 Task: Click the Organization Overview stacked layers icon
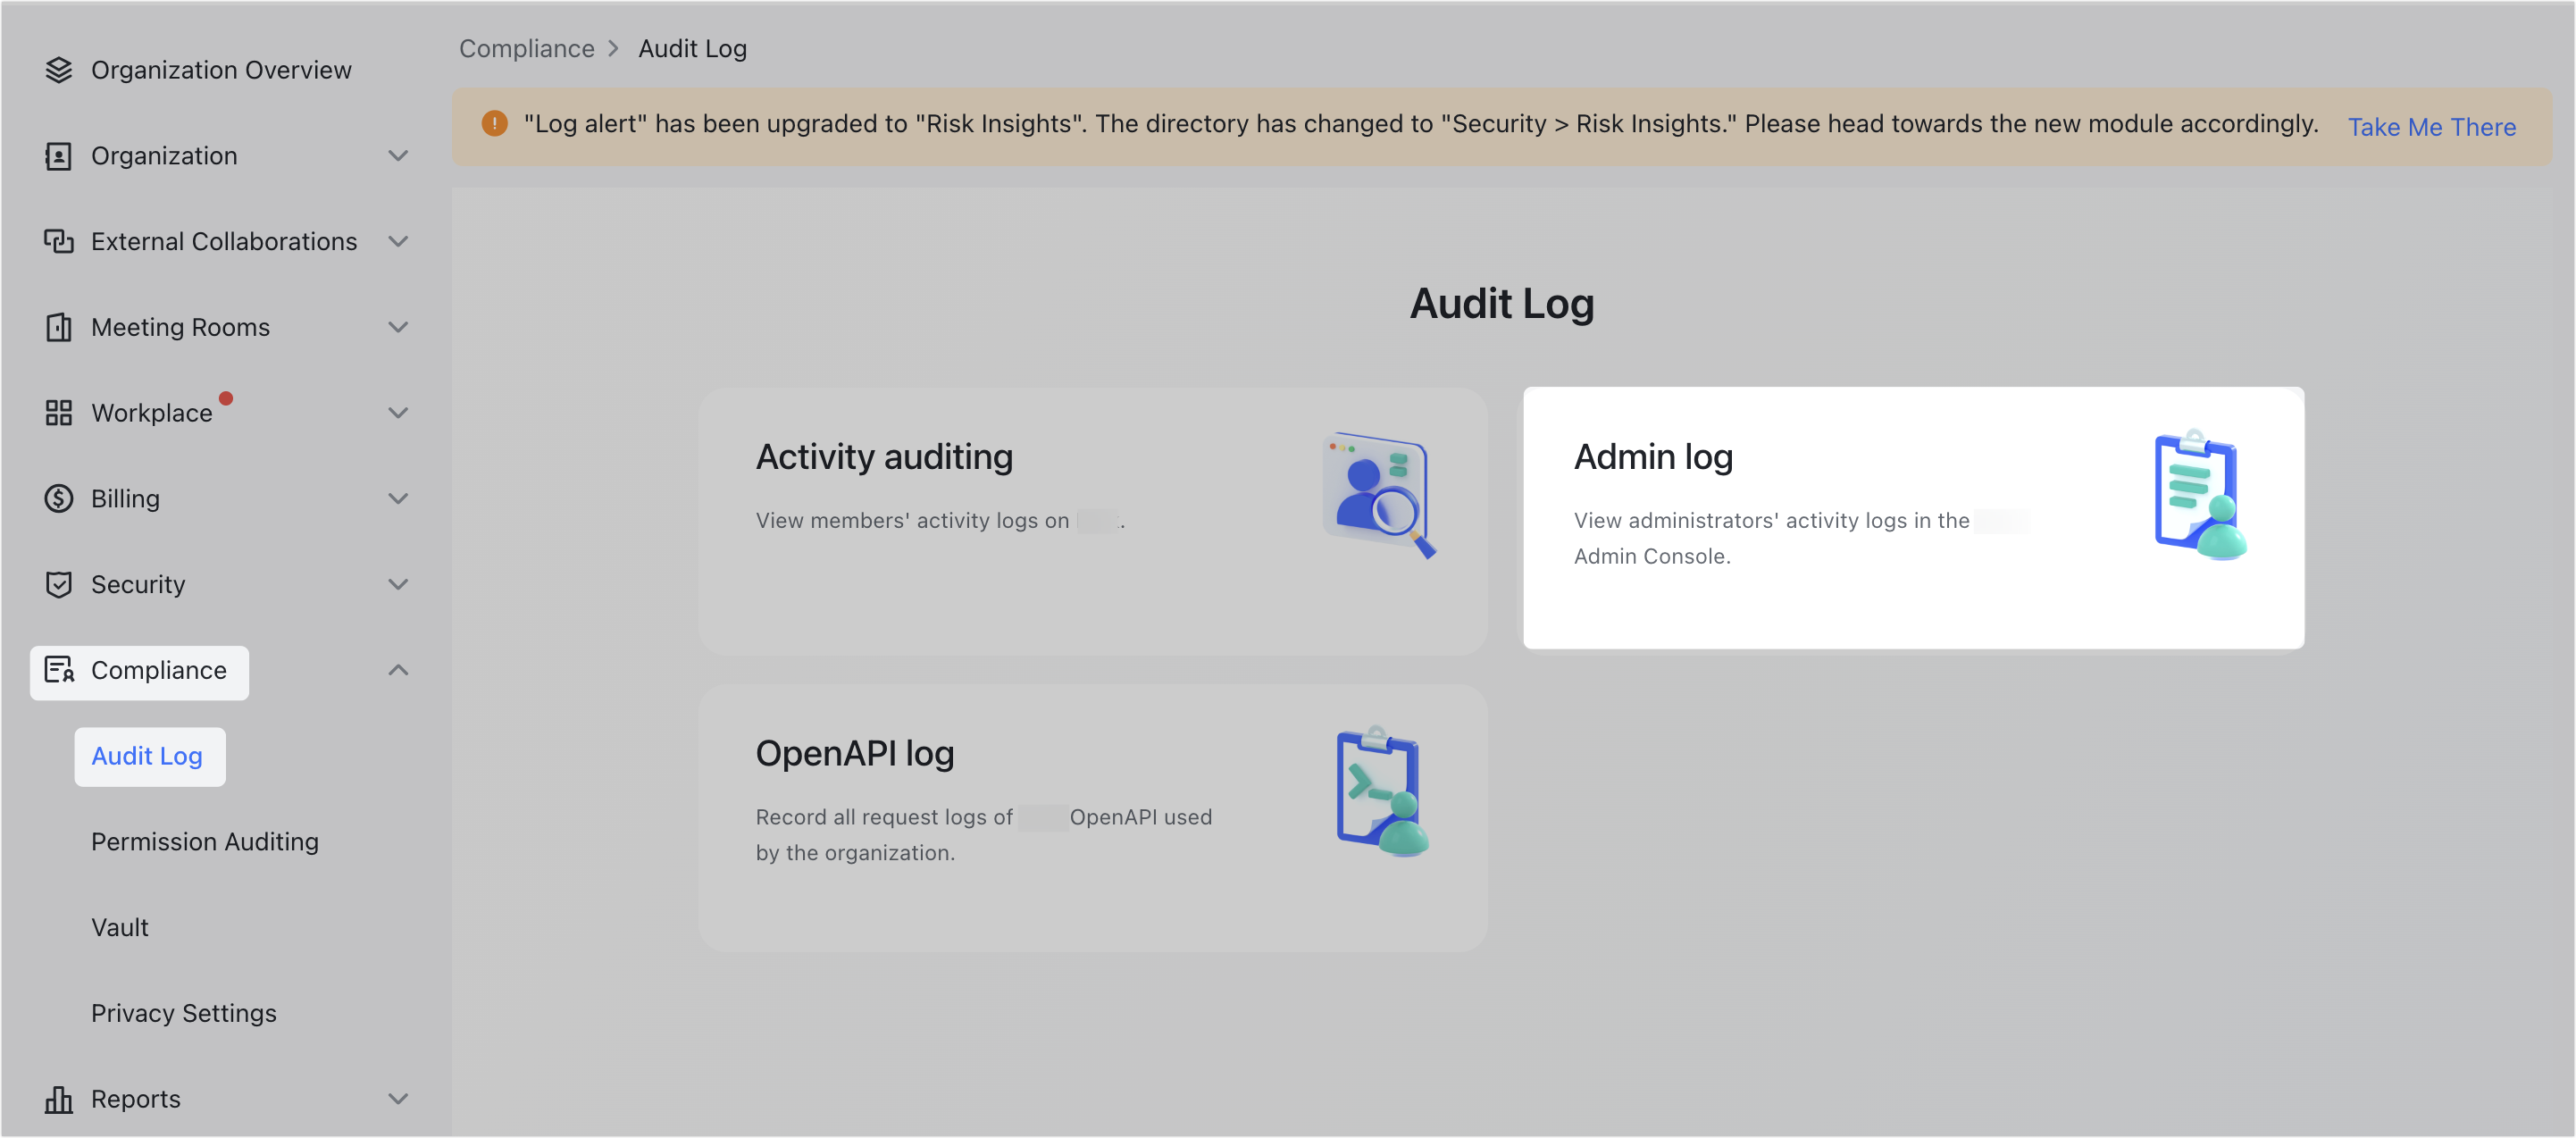click(x=59, y=70)
